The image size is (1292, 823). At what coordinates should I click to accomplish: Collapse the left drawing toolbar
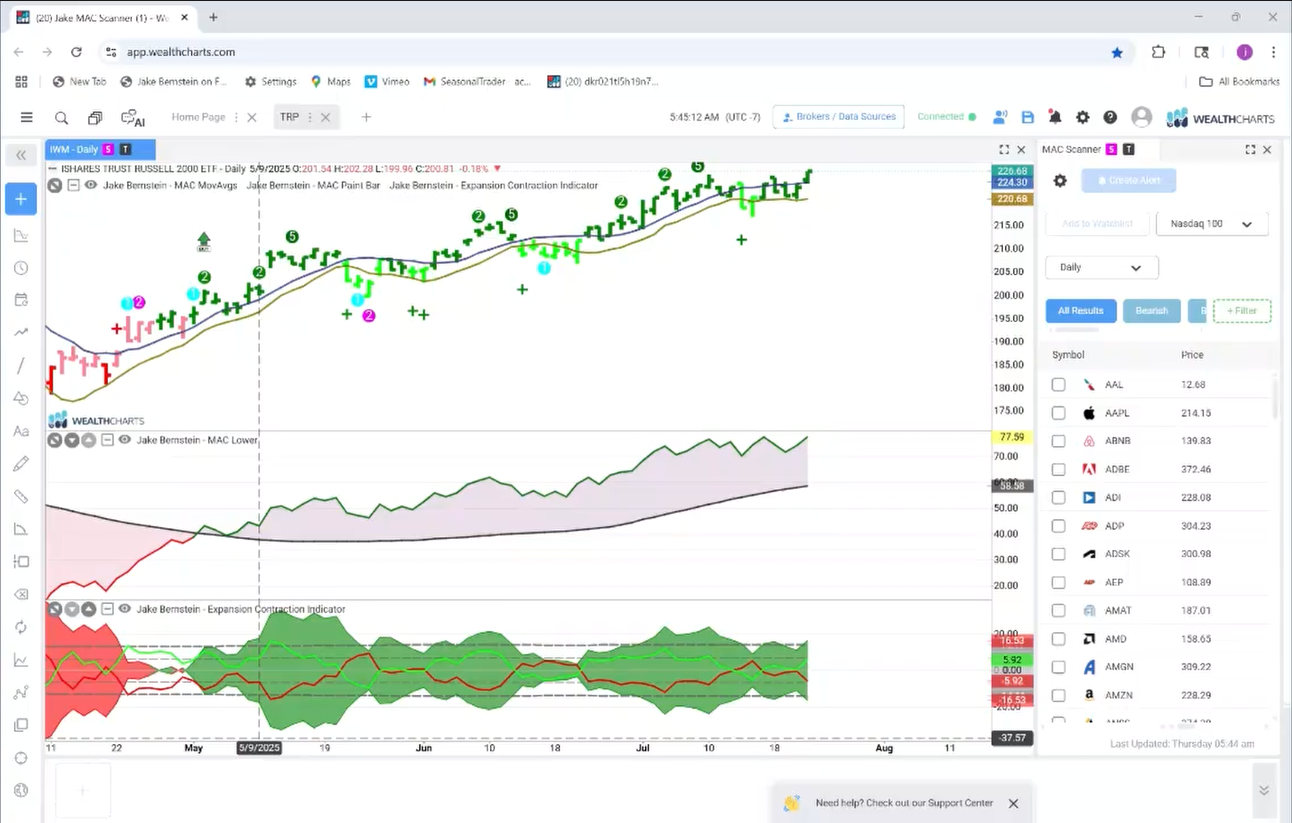click(21, 155)
